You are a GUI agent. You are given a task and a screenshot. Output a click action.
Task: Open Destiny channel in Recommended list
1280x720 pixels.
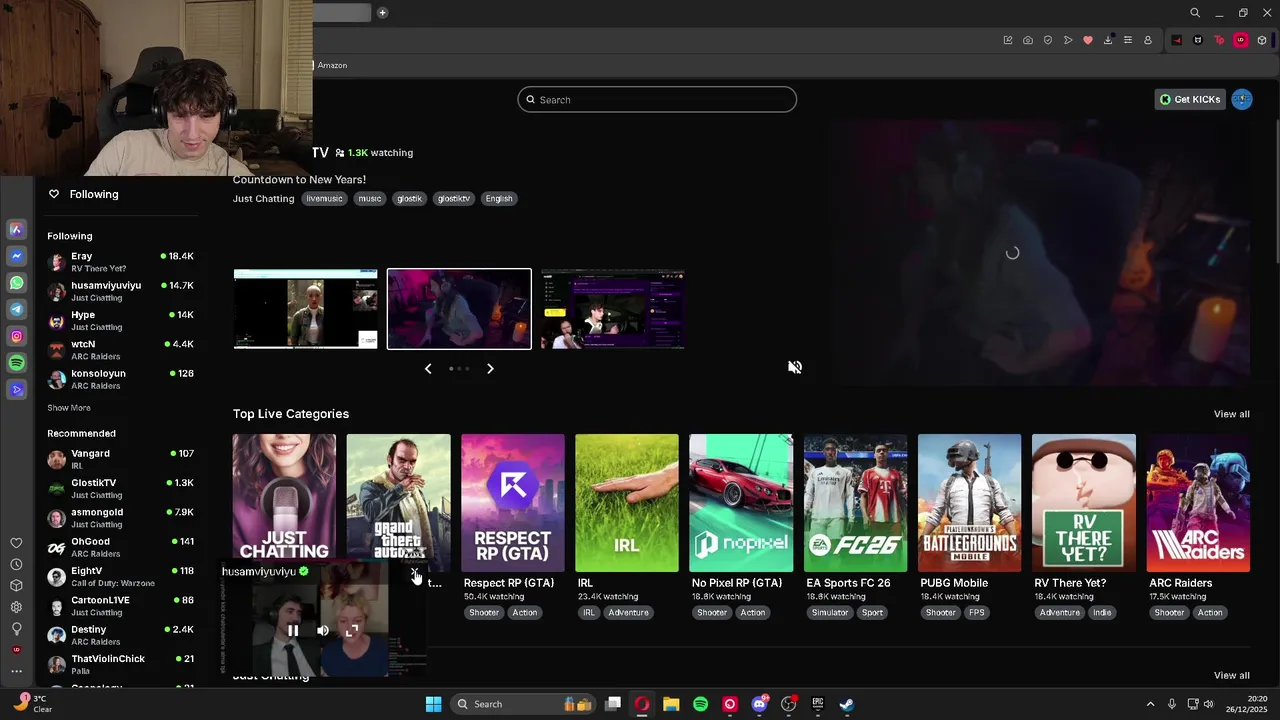[120, 635]
